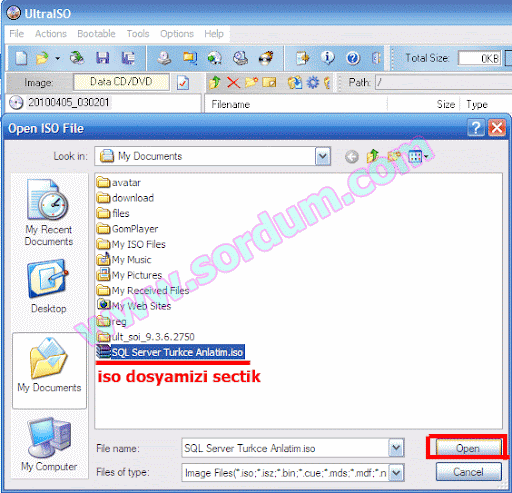Click the Path field in the main window
Viewport: 512px width, 493px height.
point(443,82)
